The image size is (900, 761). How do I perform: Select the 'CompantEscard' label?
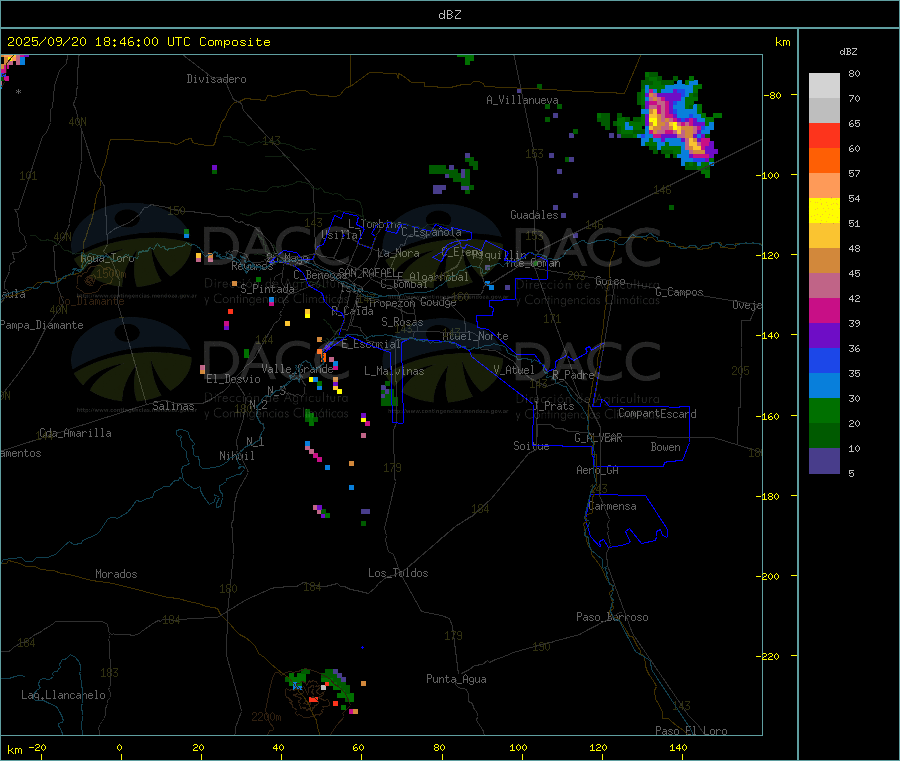point(657,414)
